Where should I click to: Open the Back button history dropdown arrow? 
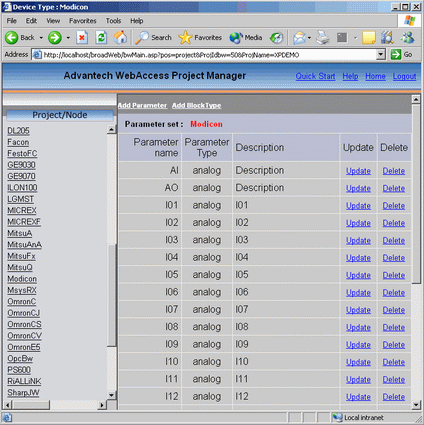[41, 38]
